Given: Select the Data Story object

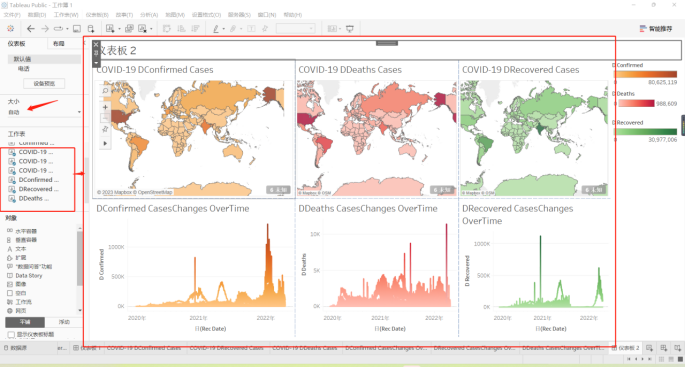Looking at the screenshot, I should tap(25, 276).
